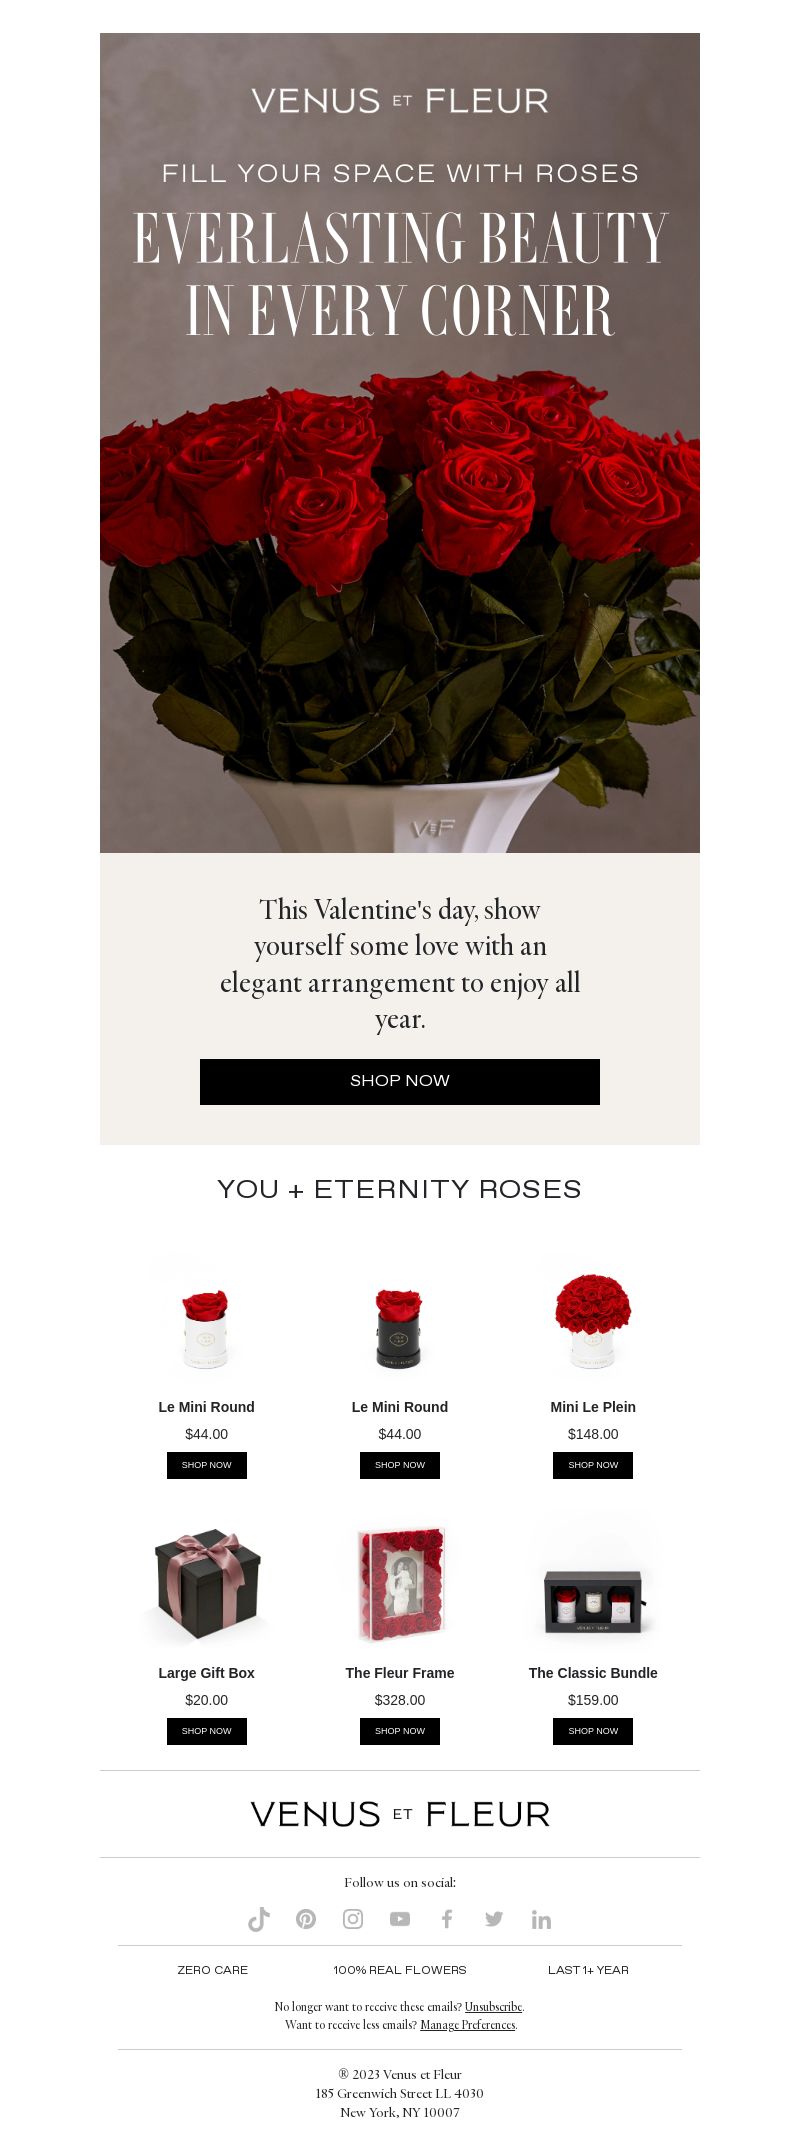Click the Venus et Fleur header logo
Screen dimensions: 800x2153
pyautogui.click(x=400, y=101)
